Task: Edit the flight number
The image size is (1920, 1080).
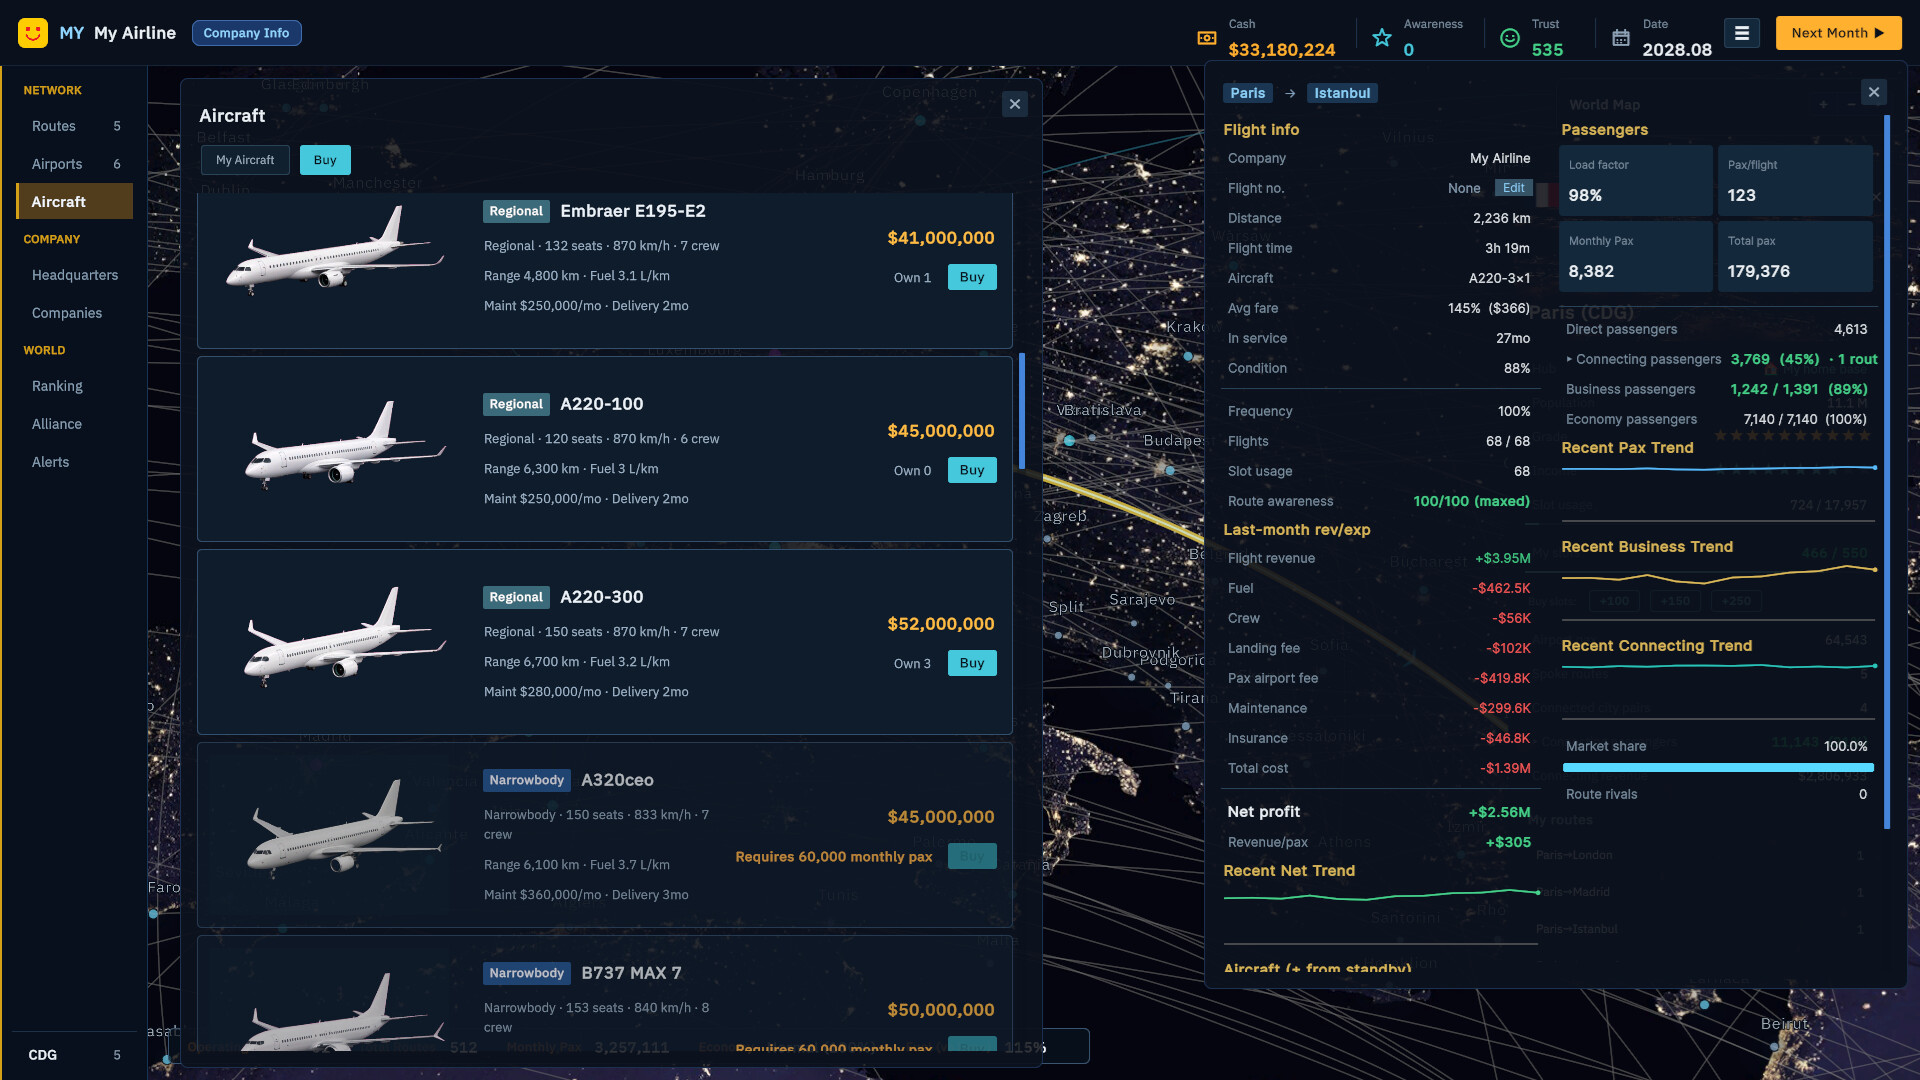Action: point(1513,188)
